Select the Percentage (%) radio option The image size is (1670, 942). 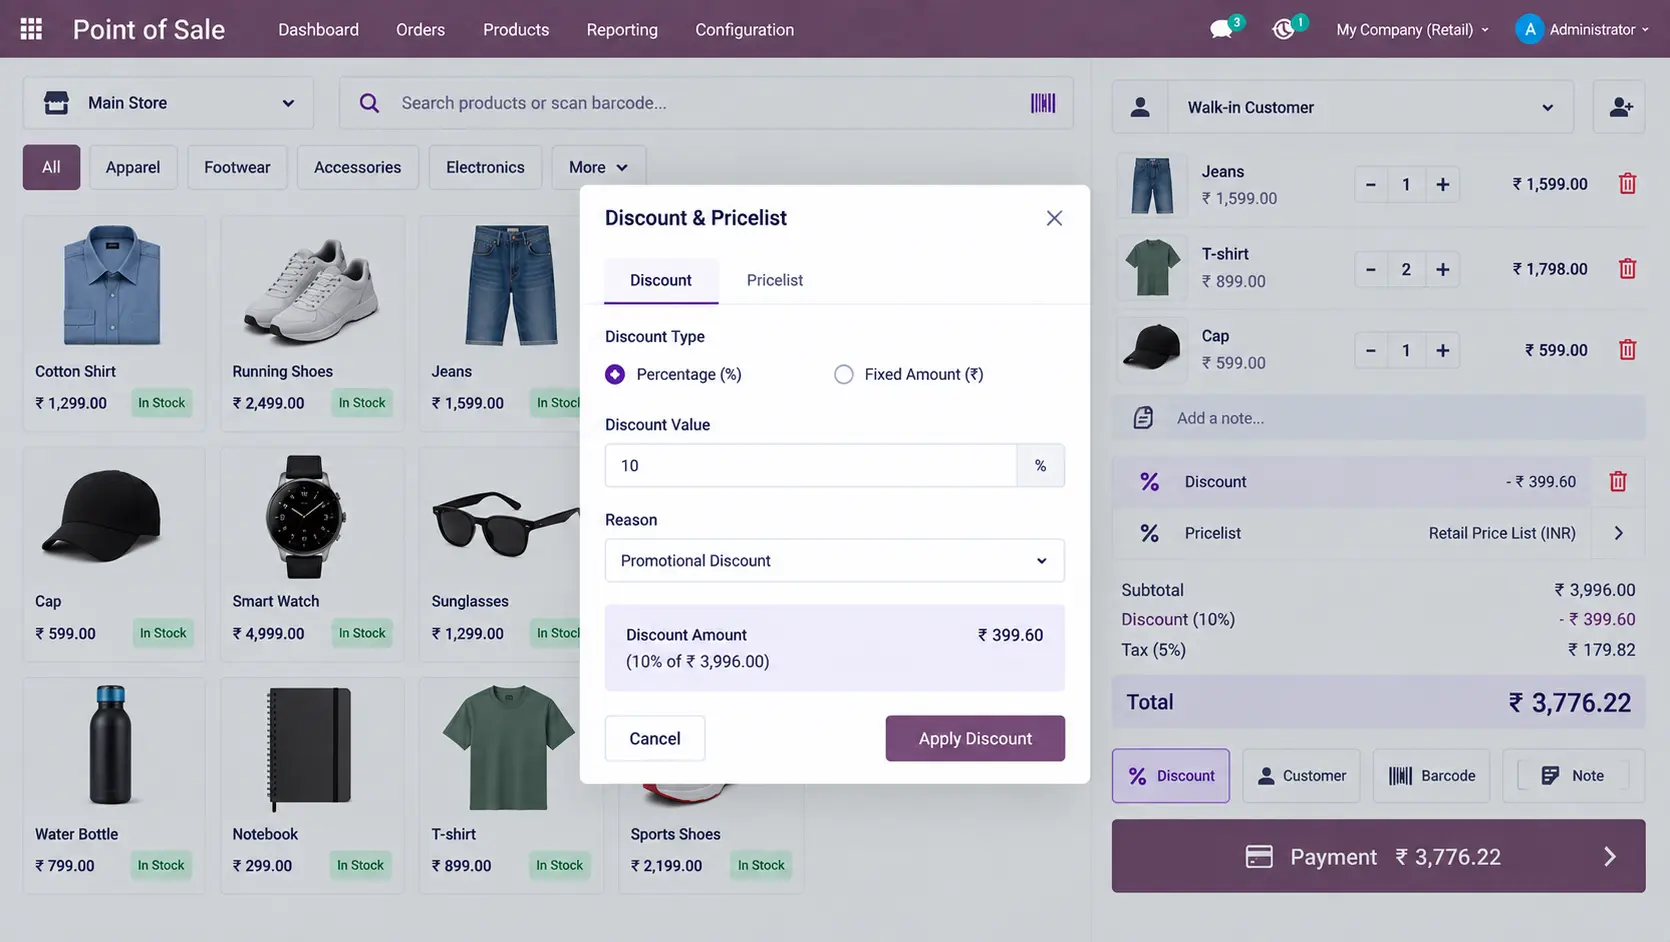click(615, 374)
